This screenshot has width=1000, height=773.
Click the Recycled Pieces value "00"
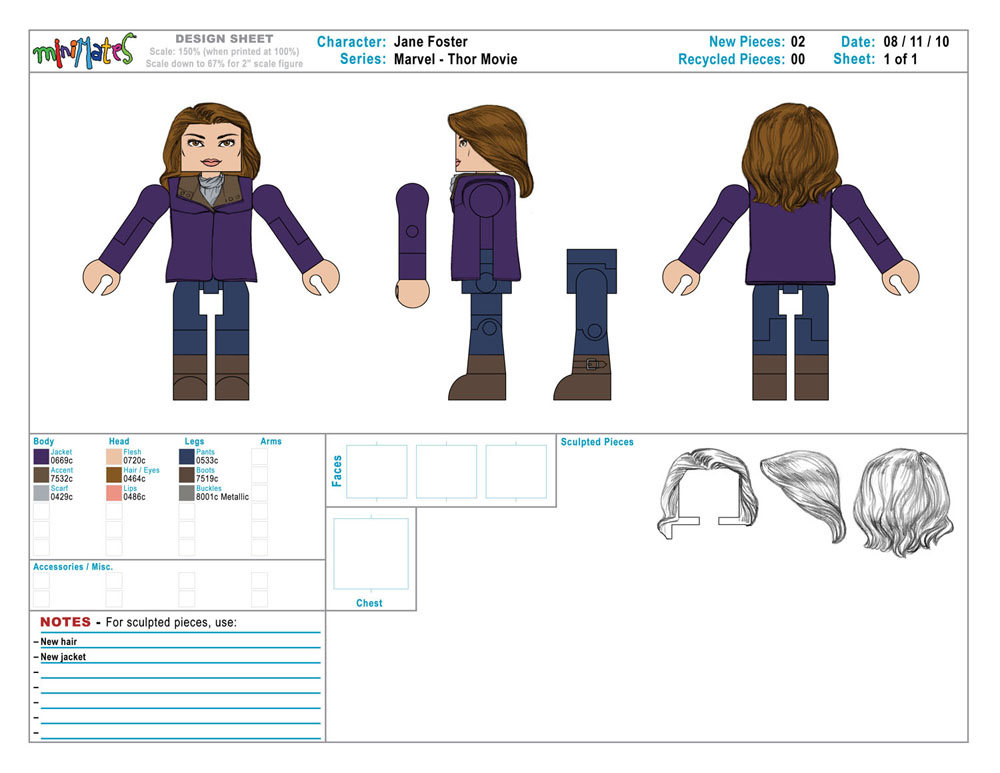coord(798,59)
